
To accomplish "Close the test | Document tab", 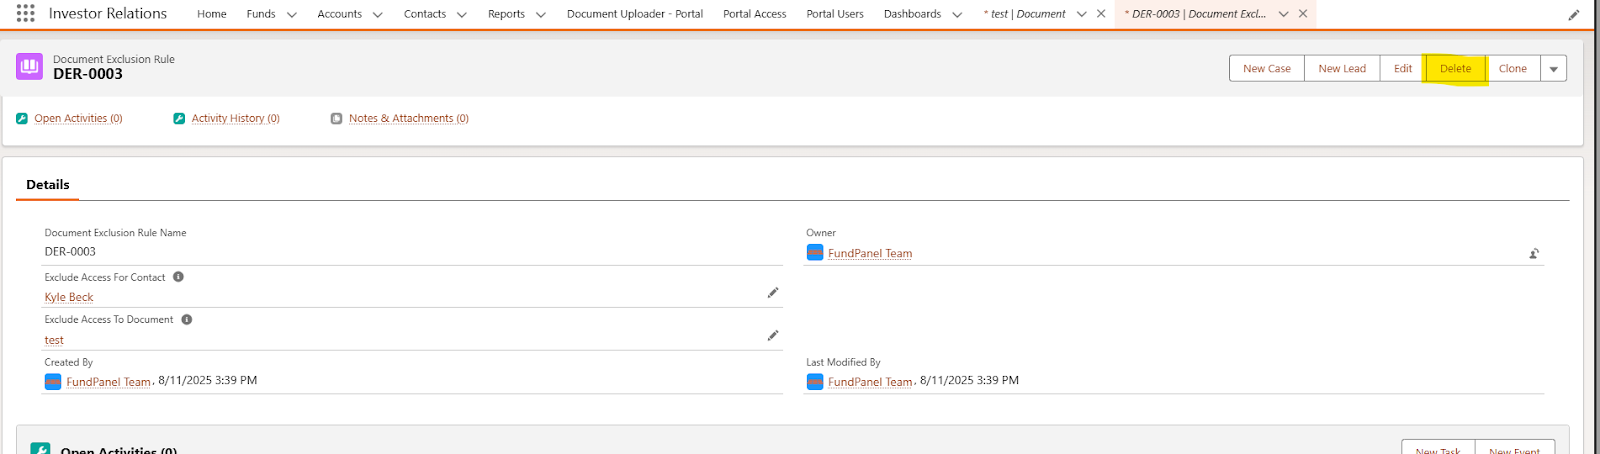I will (1101, 14).
